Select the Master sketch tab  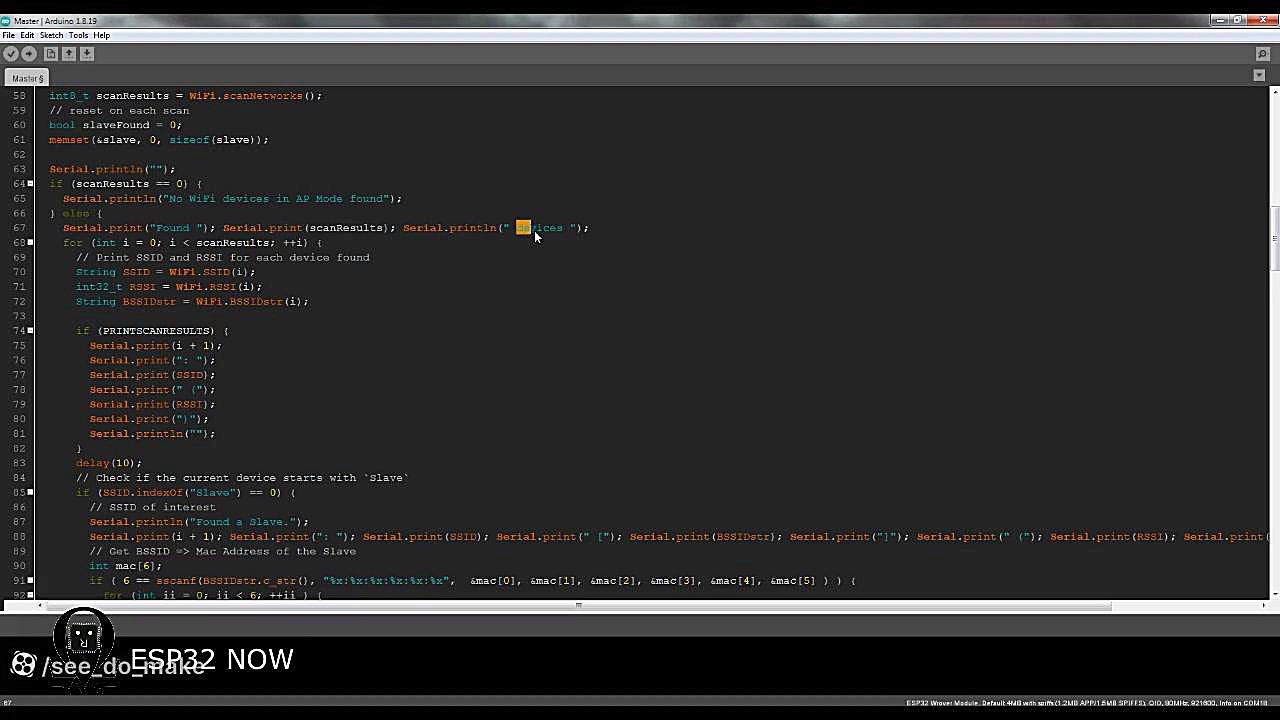(x=27, y=78)
